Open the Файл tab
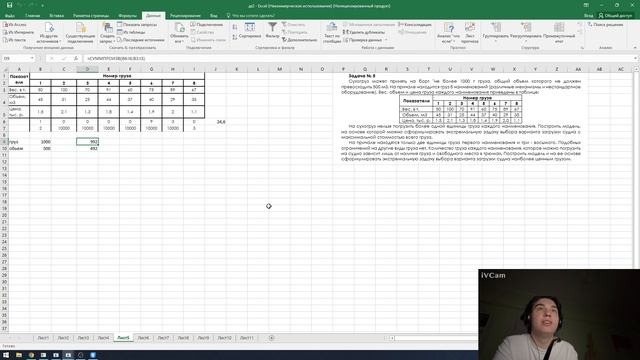Viewport: 640px width, 360px height. [x=10, y=16]
